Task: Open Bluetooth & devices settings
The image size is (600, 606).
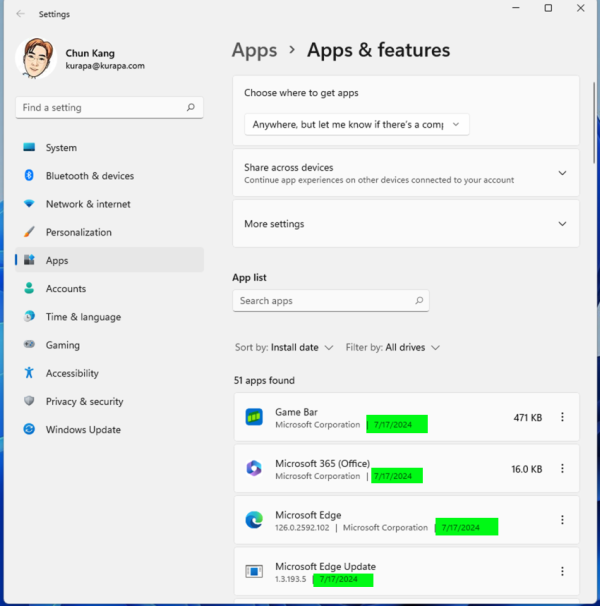Action: point(109,175)
